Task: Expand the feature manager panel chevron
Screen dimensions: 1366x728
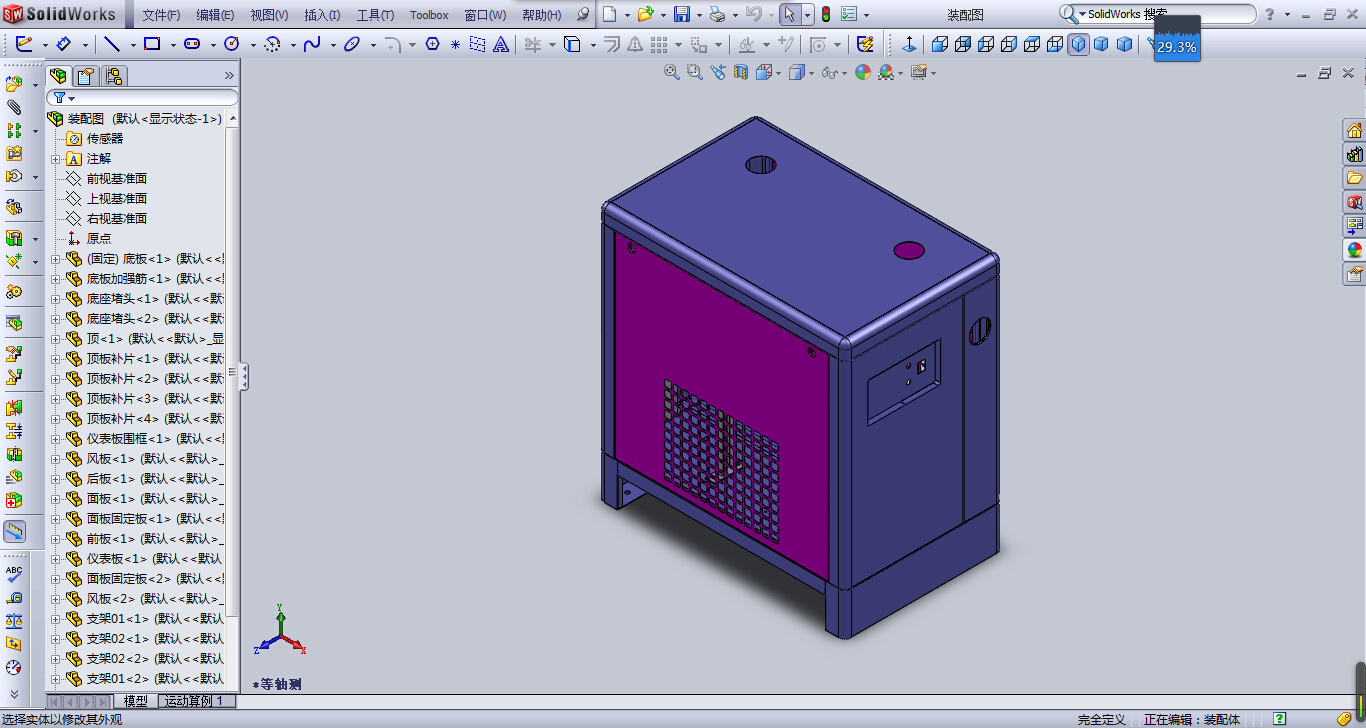Action: (x=229, y=75)
